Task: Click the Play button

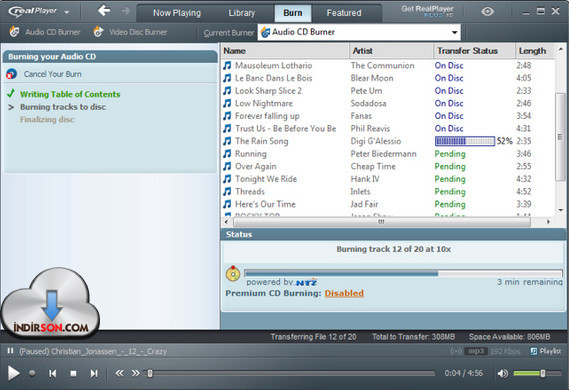Action: pos(14,373)
